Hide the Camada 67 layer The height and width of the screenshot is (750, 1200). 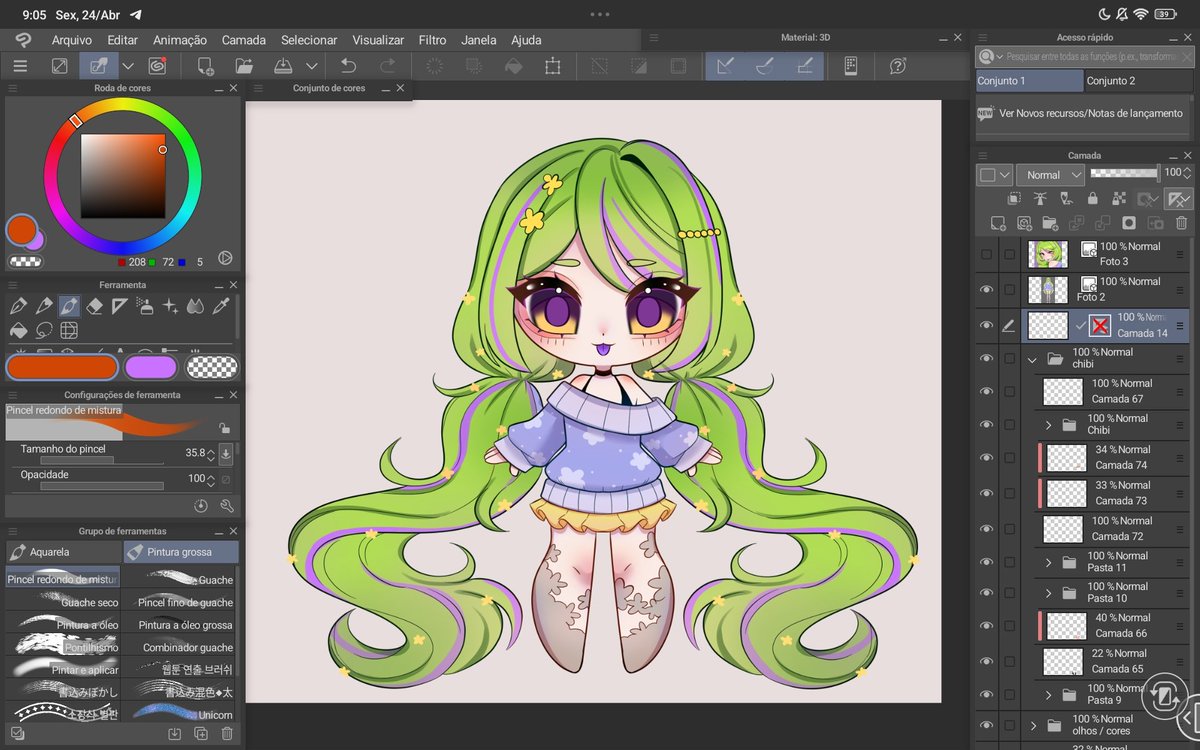tap(986, 391)
